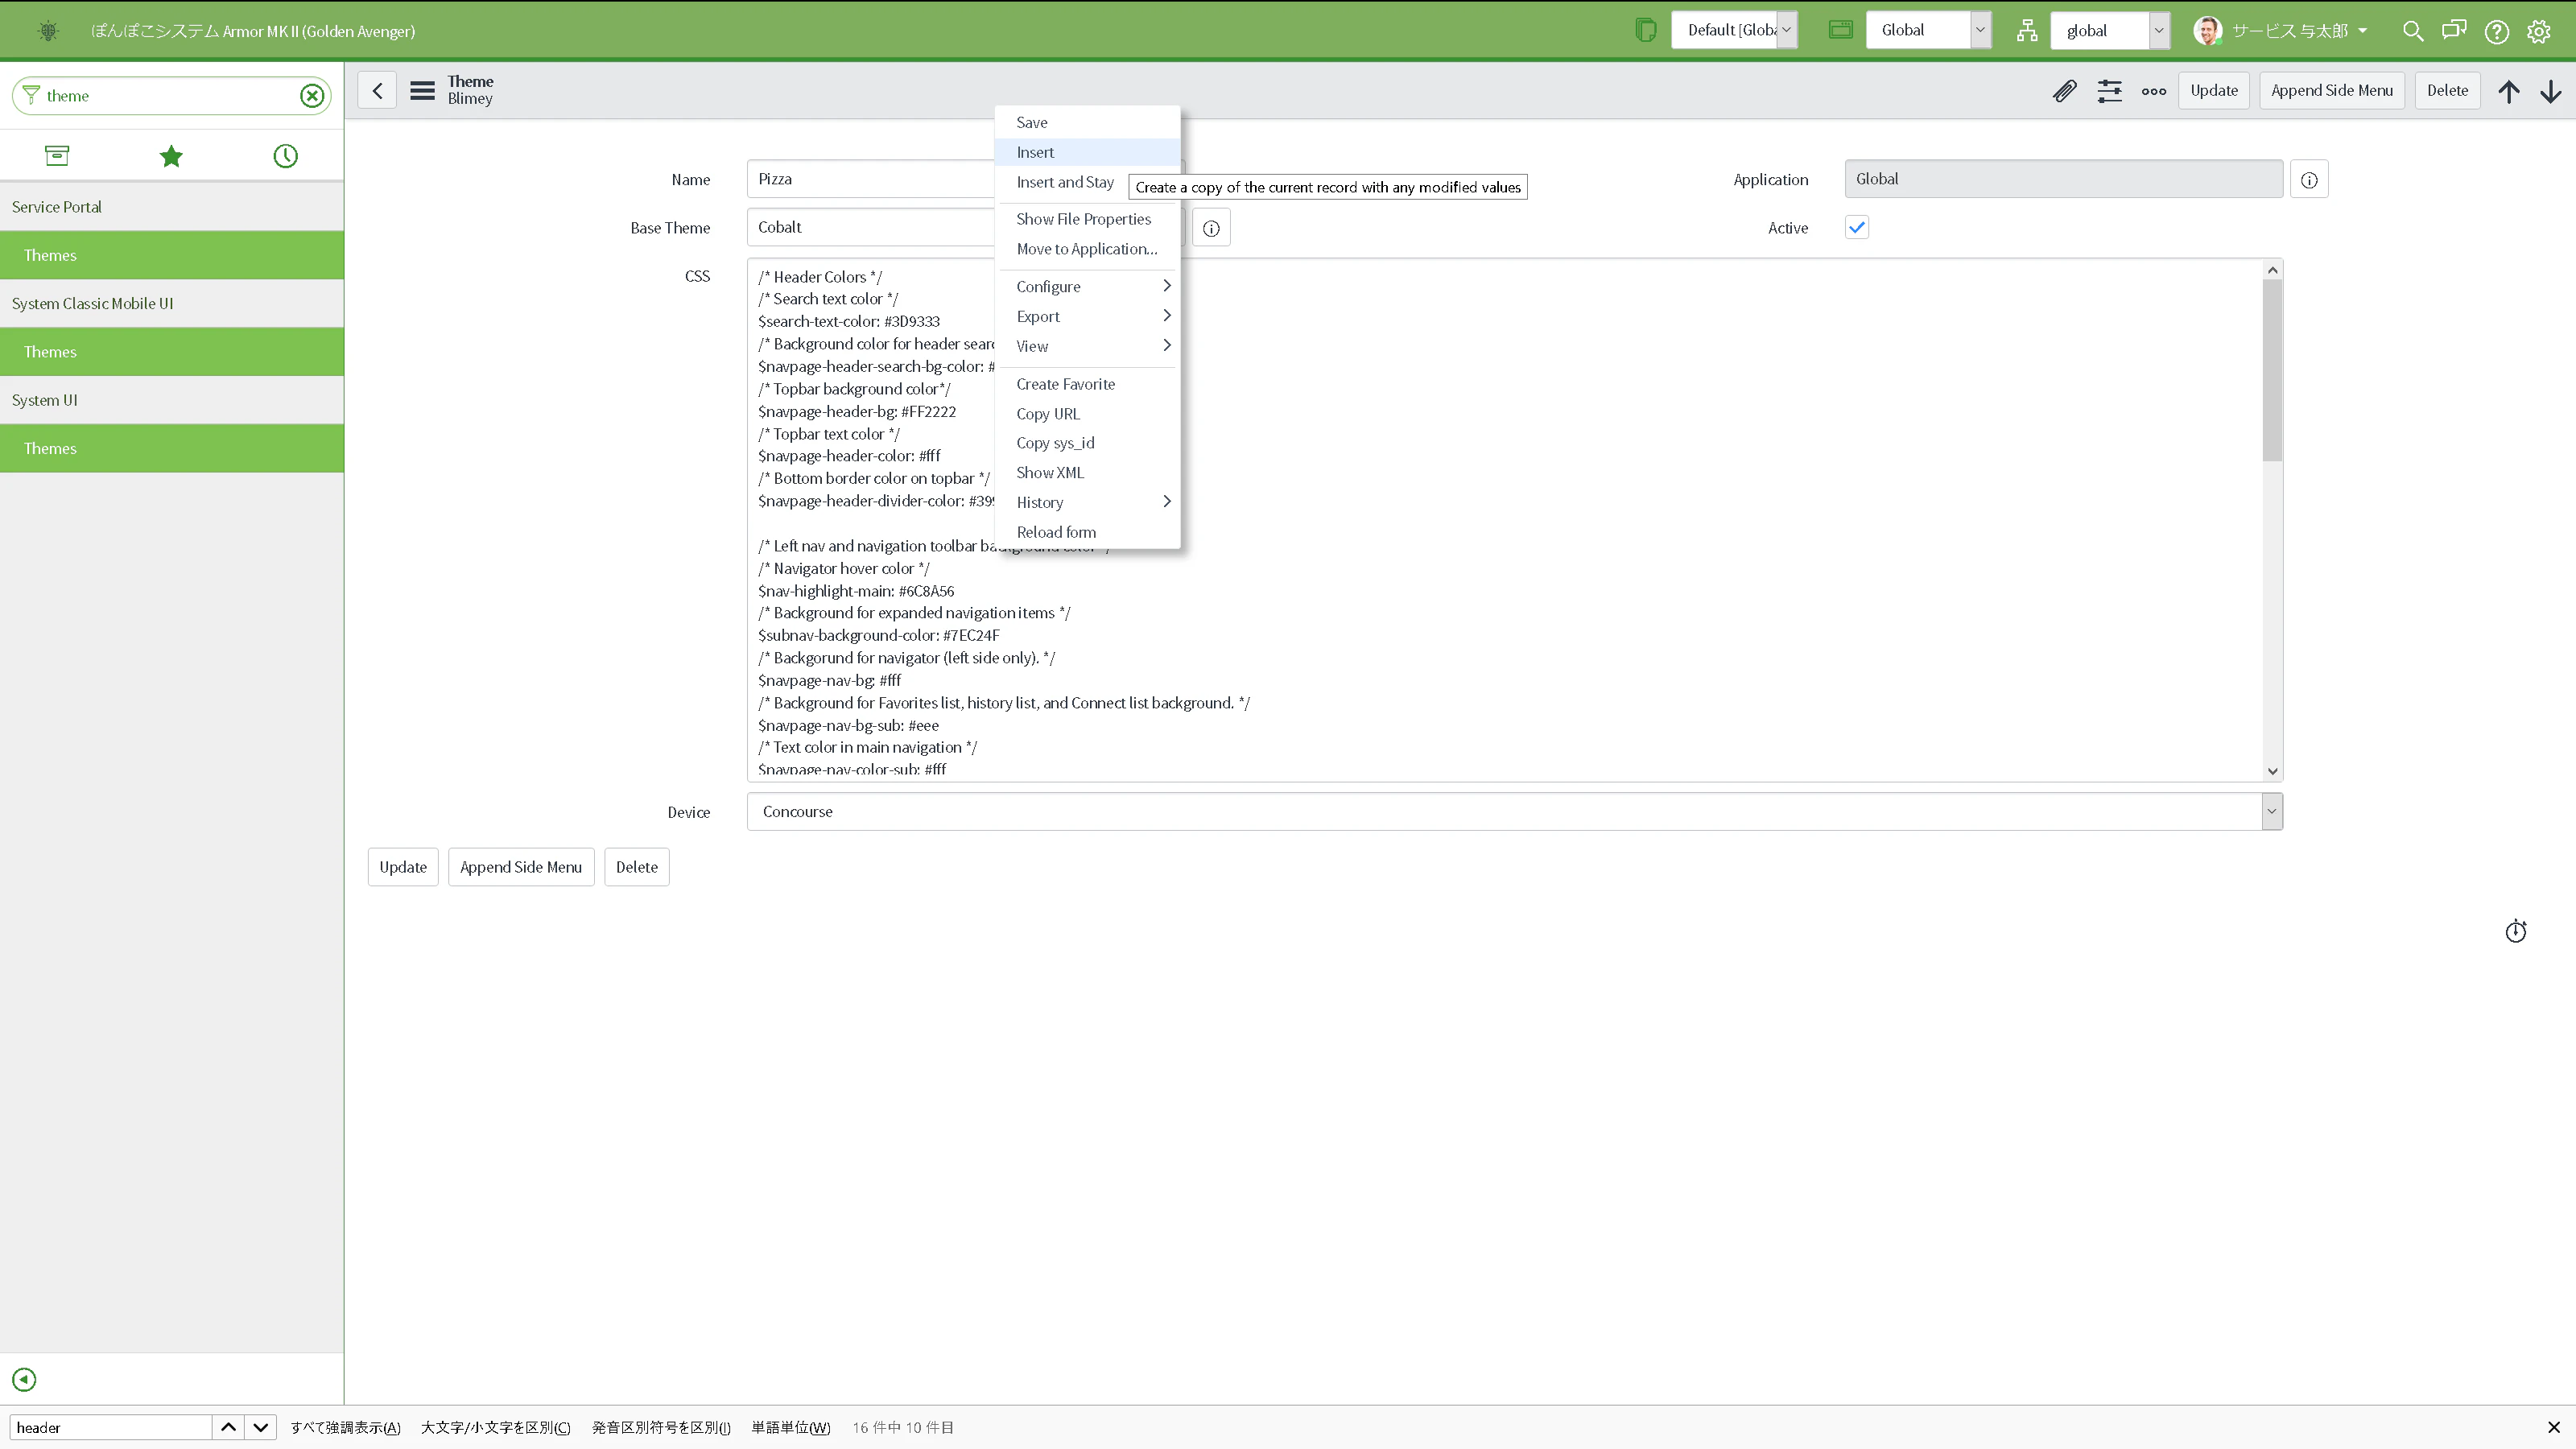
Task: Open system settings gear icon
Action: 2538,31
